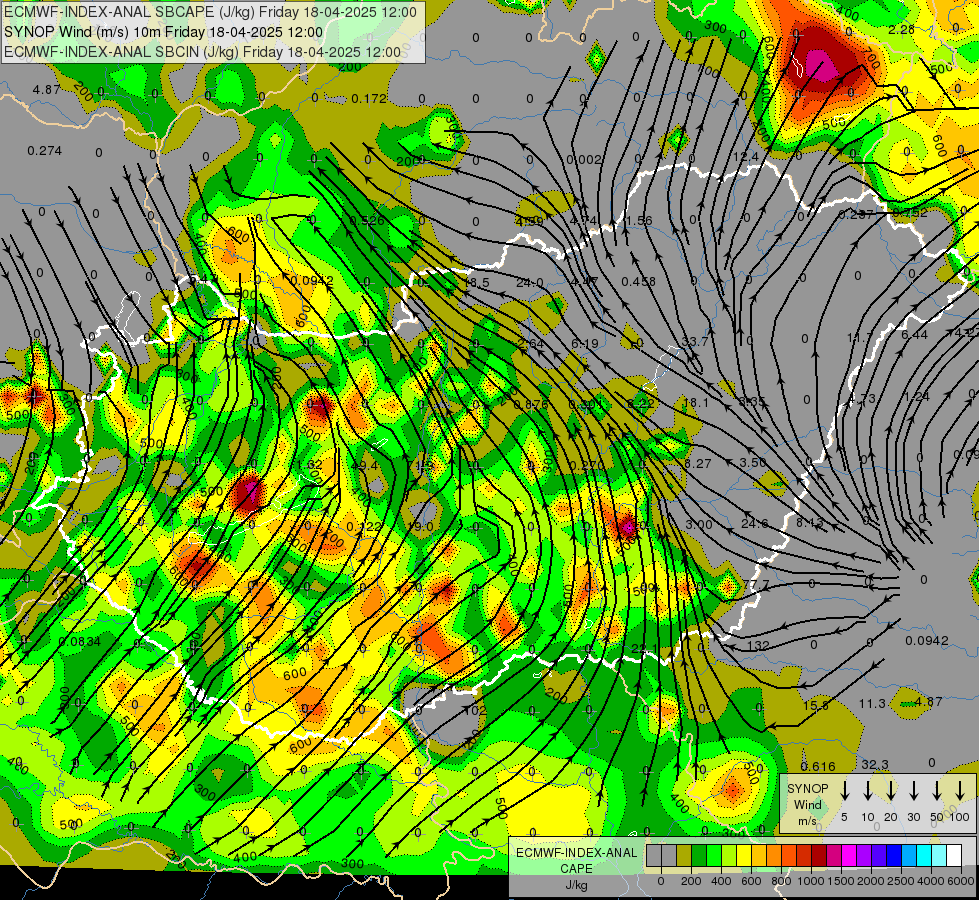Screen dimensions: 979x900
Task: Click the 22.1 value on the map
Action: coord(644,649)
